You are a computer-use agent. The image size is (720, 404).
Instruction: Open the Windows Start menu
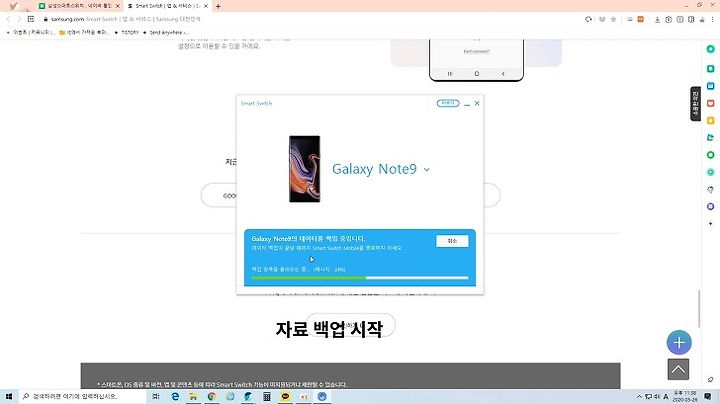[x=9, y=396]
